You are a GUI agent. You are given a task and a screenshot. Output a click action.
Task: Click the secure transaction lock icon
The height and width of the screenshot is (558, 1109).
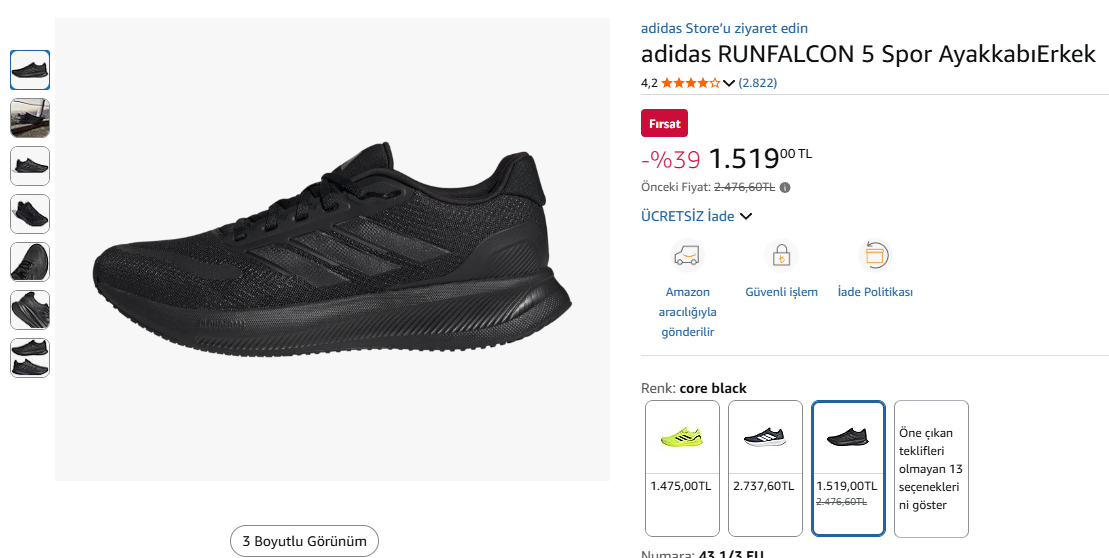click(781, 256)
